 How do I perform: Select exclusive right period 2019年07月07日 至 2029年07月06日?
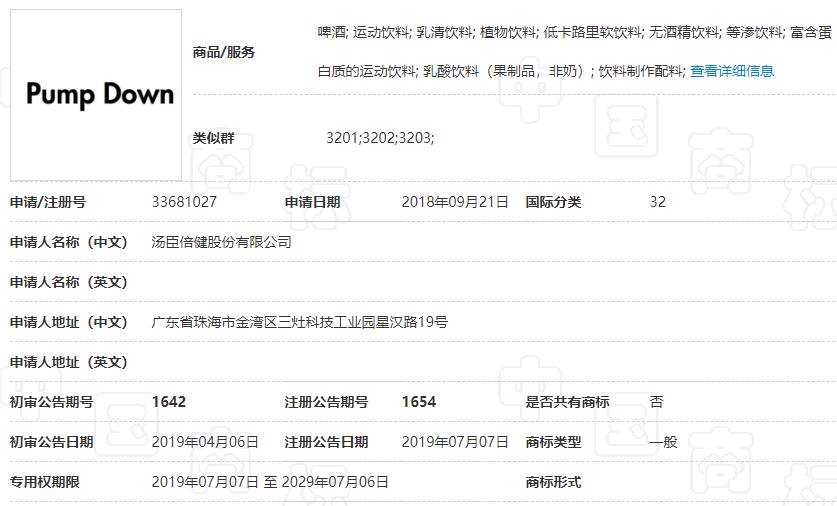point(270,482)
